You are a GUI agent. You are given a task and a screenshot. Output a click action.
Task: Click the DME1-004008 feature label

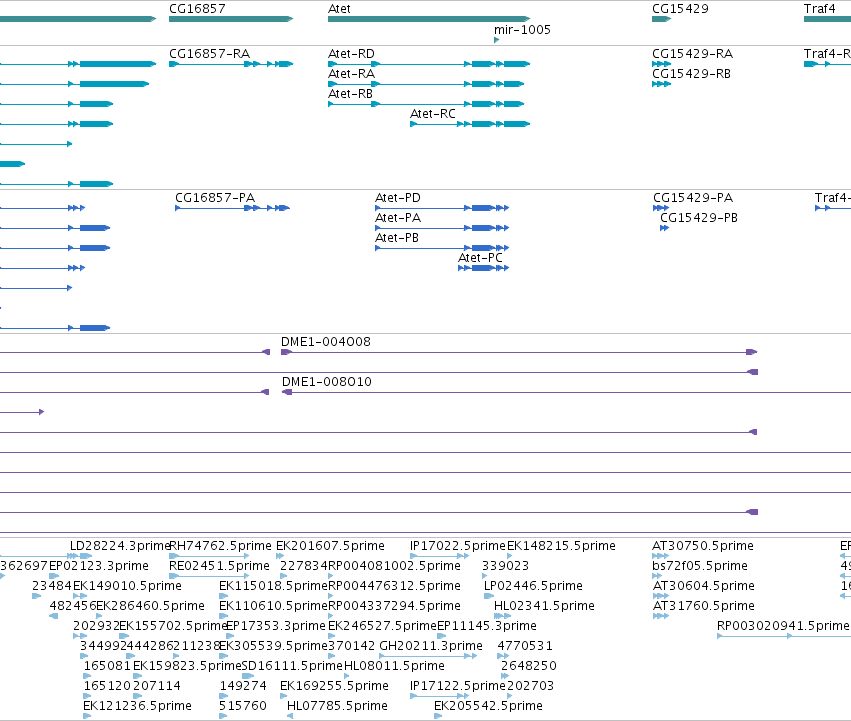(x=326, y=342)
